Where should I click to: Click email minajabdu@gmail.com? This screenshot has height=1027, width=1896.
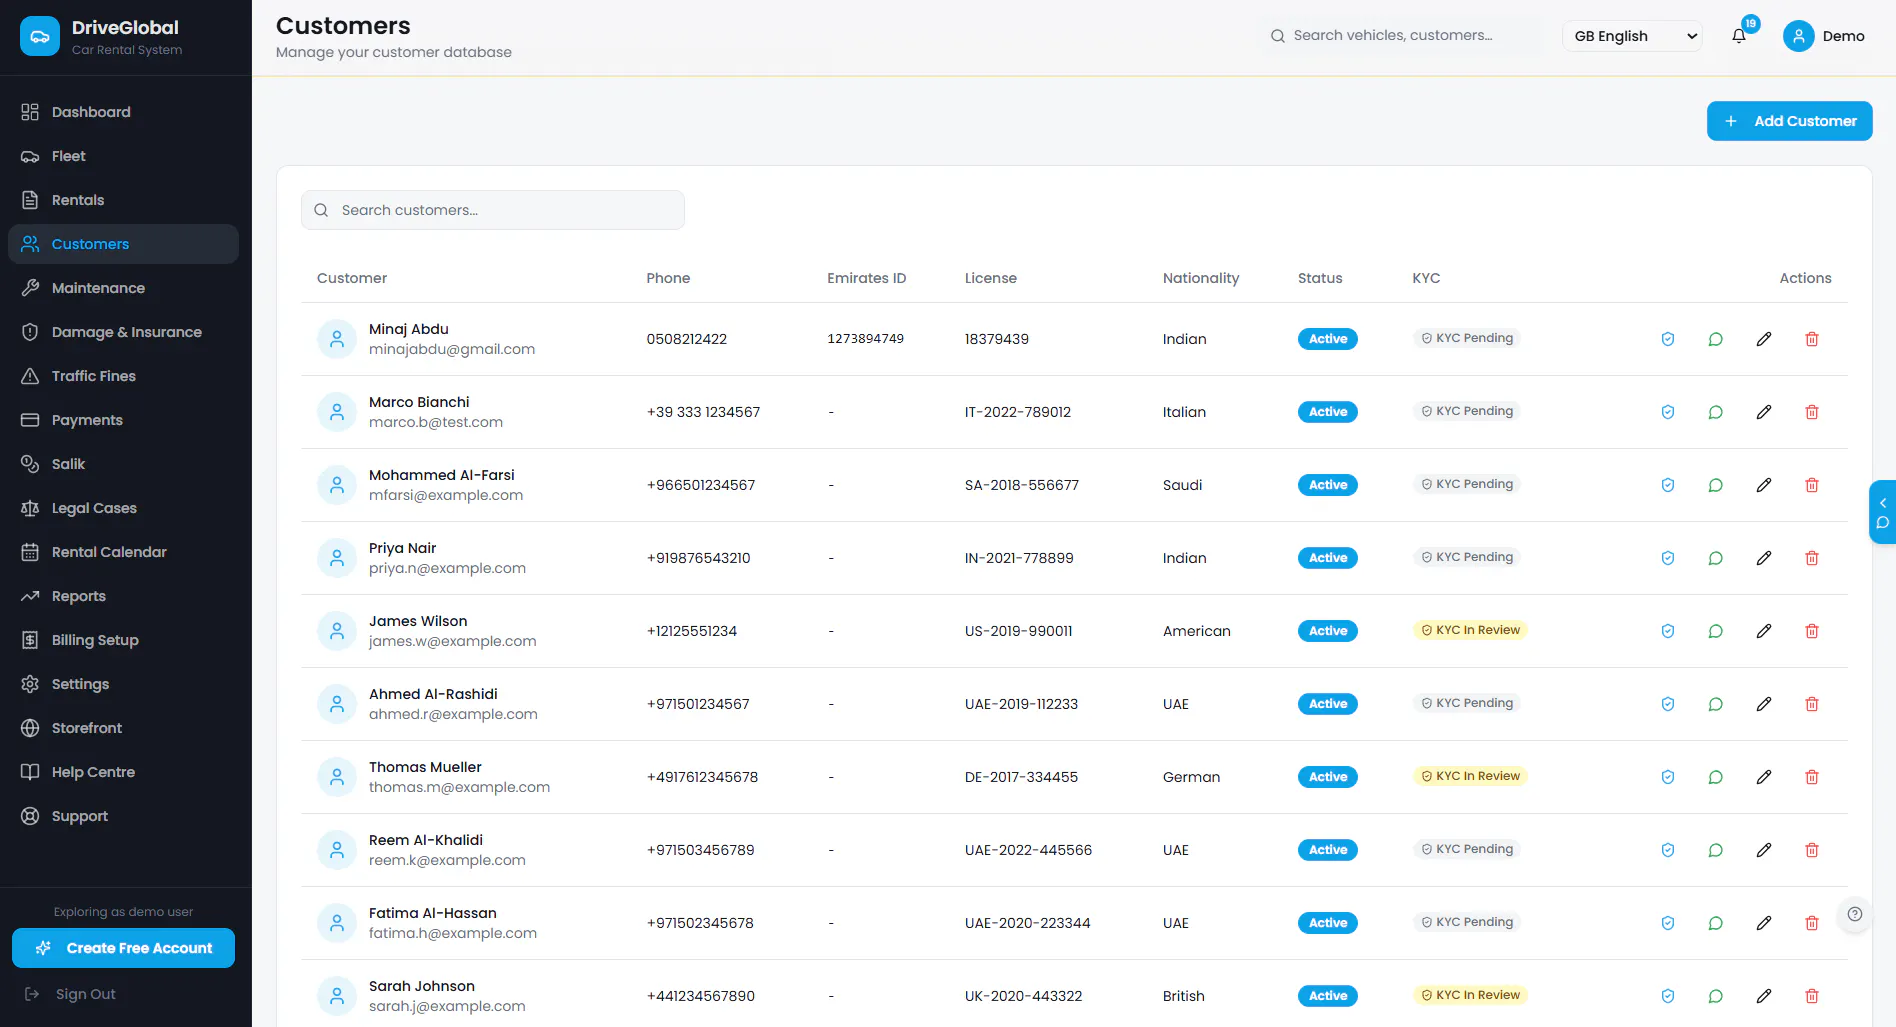click(x=452, y=349)
